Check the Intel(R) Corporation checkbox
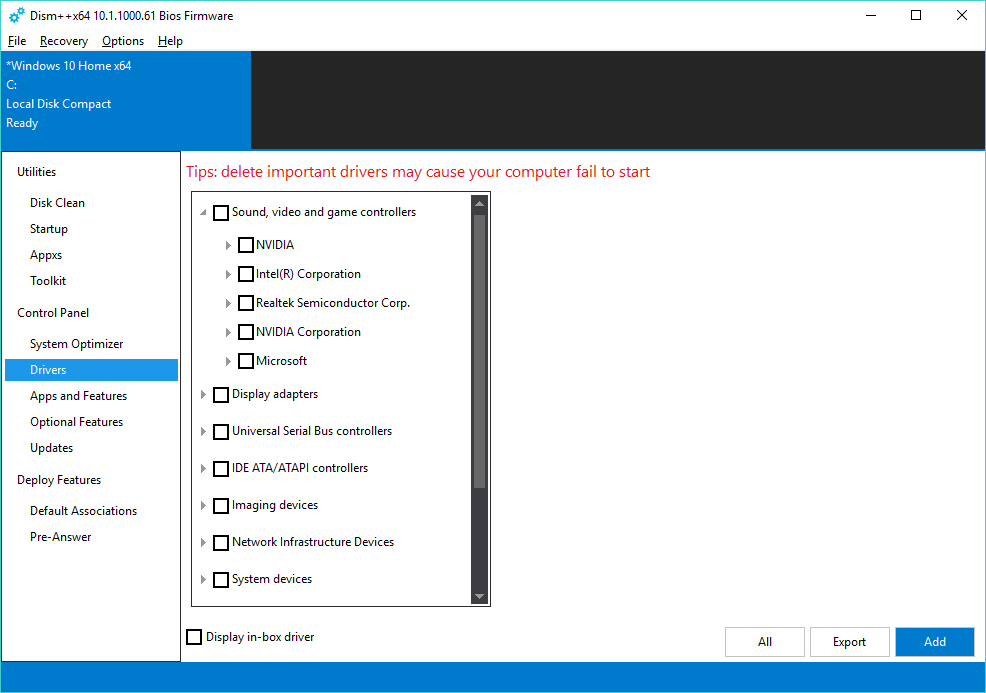 [x=246, y=274]
